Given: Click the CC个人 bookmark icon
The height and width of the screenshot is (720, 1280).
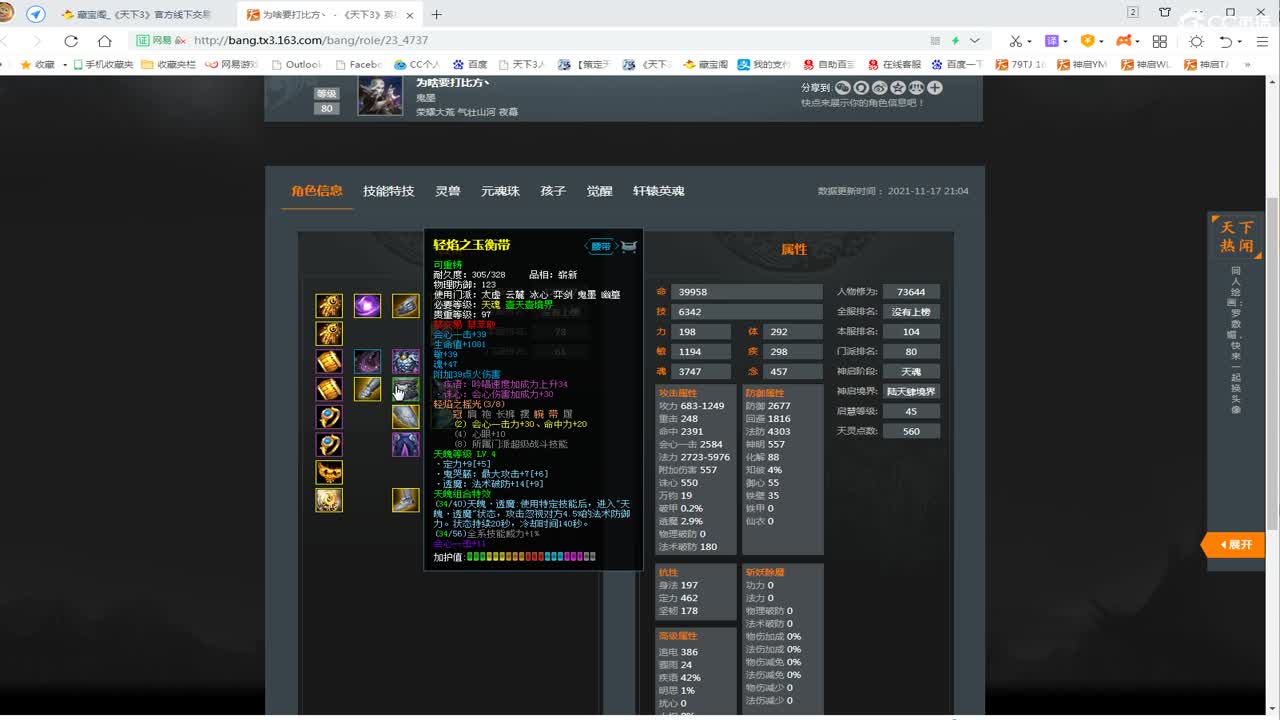Looking at the screenshot, I should [x=401, y=67].
